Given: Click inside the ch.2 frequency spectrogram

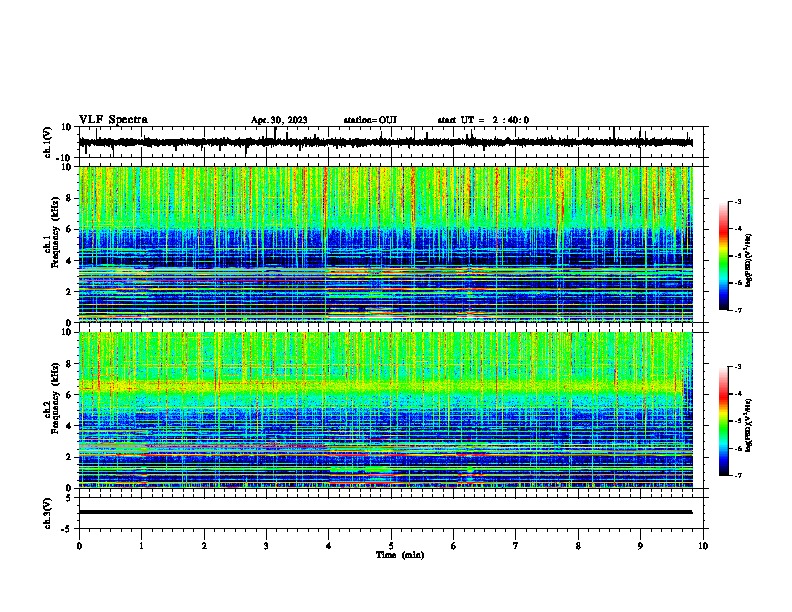Looking at the screenshot, I should click(385, 410).
